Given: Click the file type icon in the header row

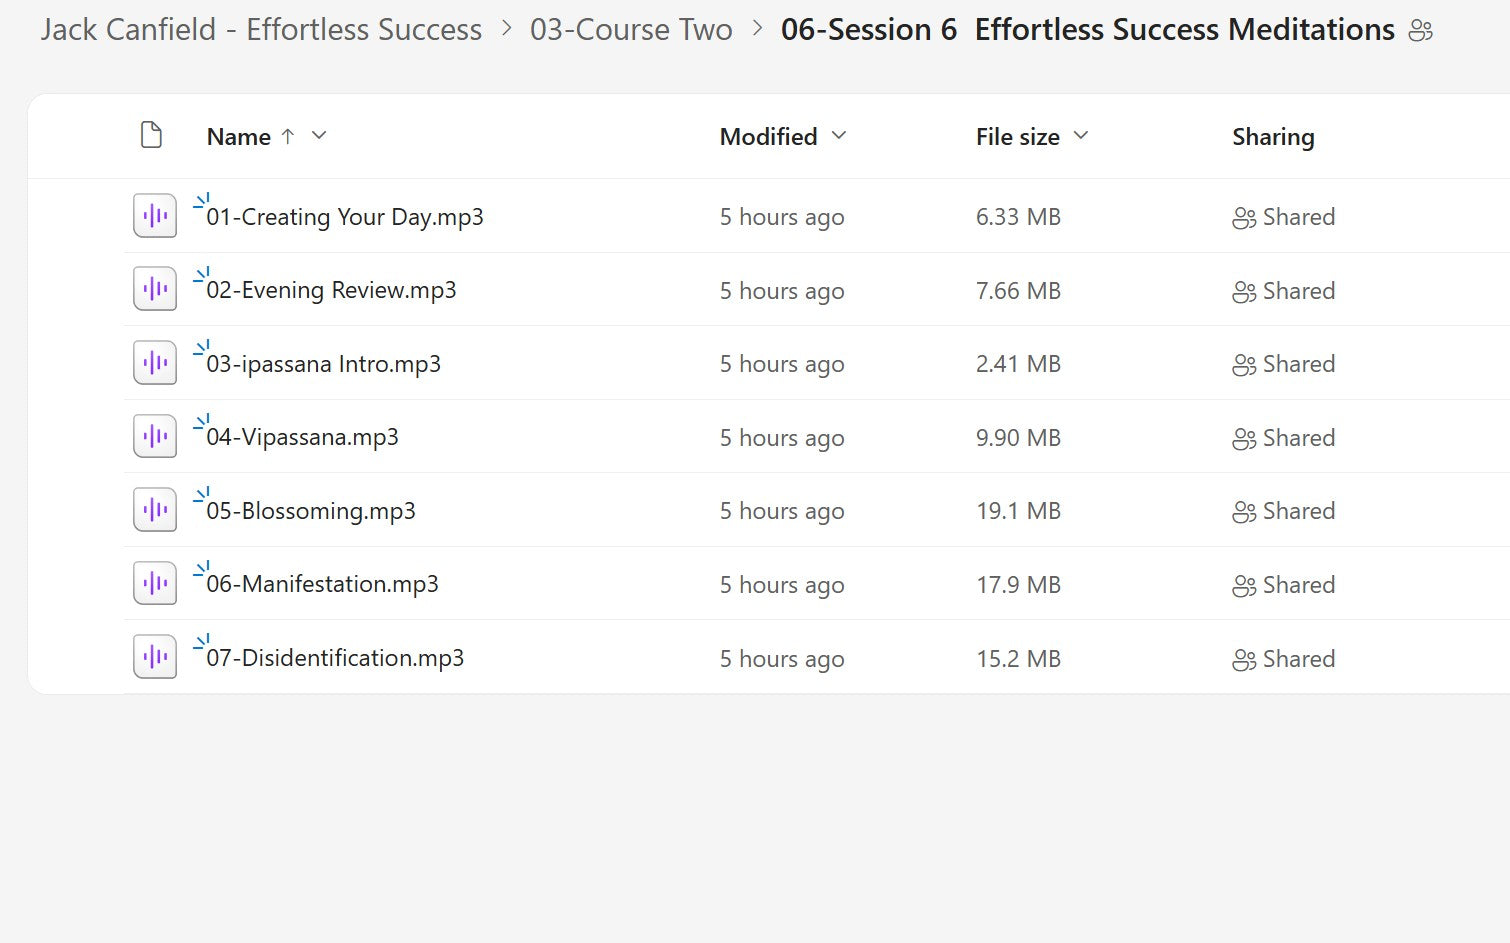Looking at the screenshot, I should coord(151,134).
